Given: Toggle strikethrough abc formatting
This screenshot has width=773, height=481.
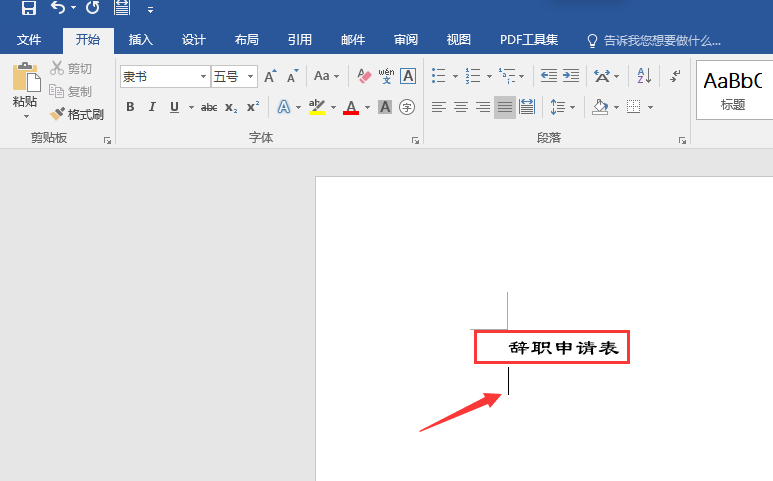Looking at the screenshot, I should (209, 107).
